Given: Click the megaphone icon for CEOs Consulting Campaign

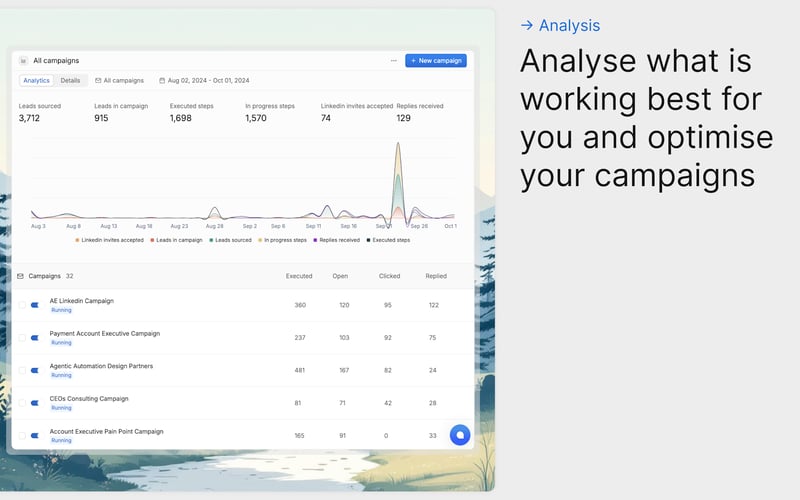Looking at the screenshot, I should 35,403.
